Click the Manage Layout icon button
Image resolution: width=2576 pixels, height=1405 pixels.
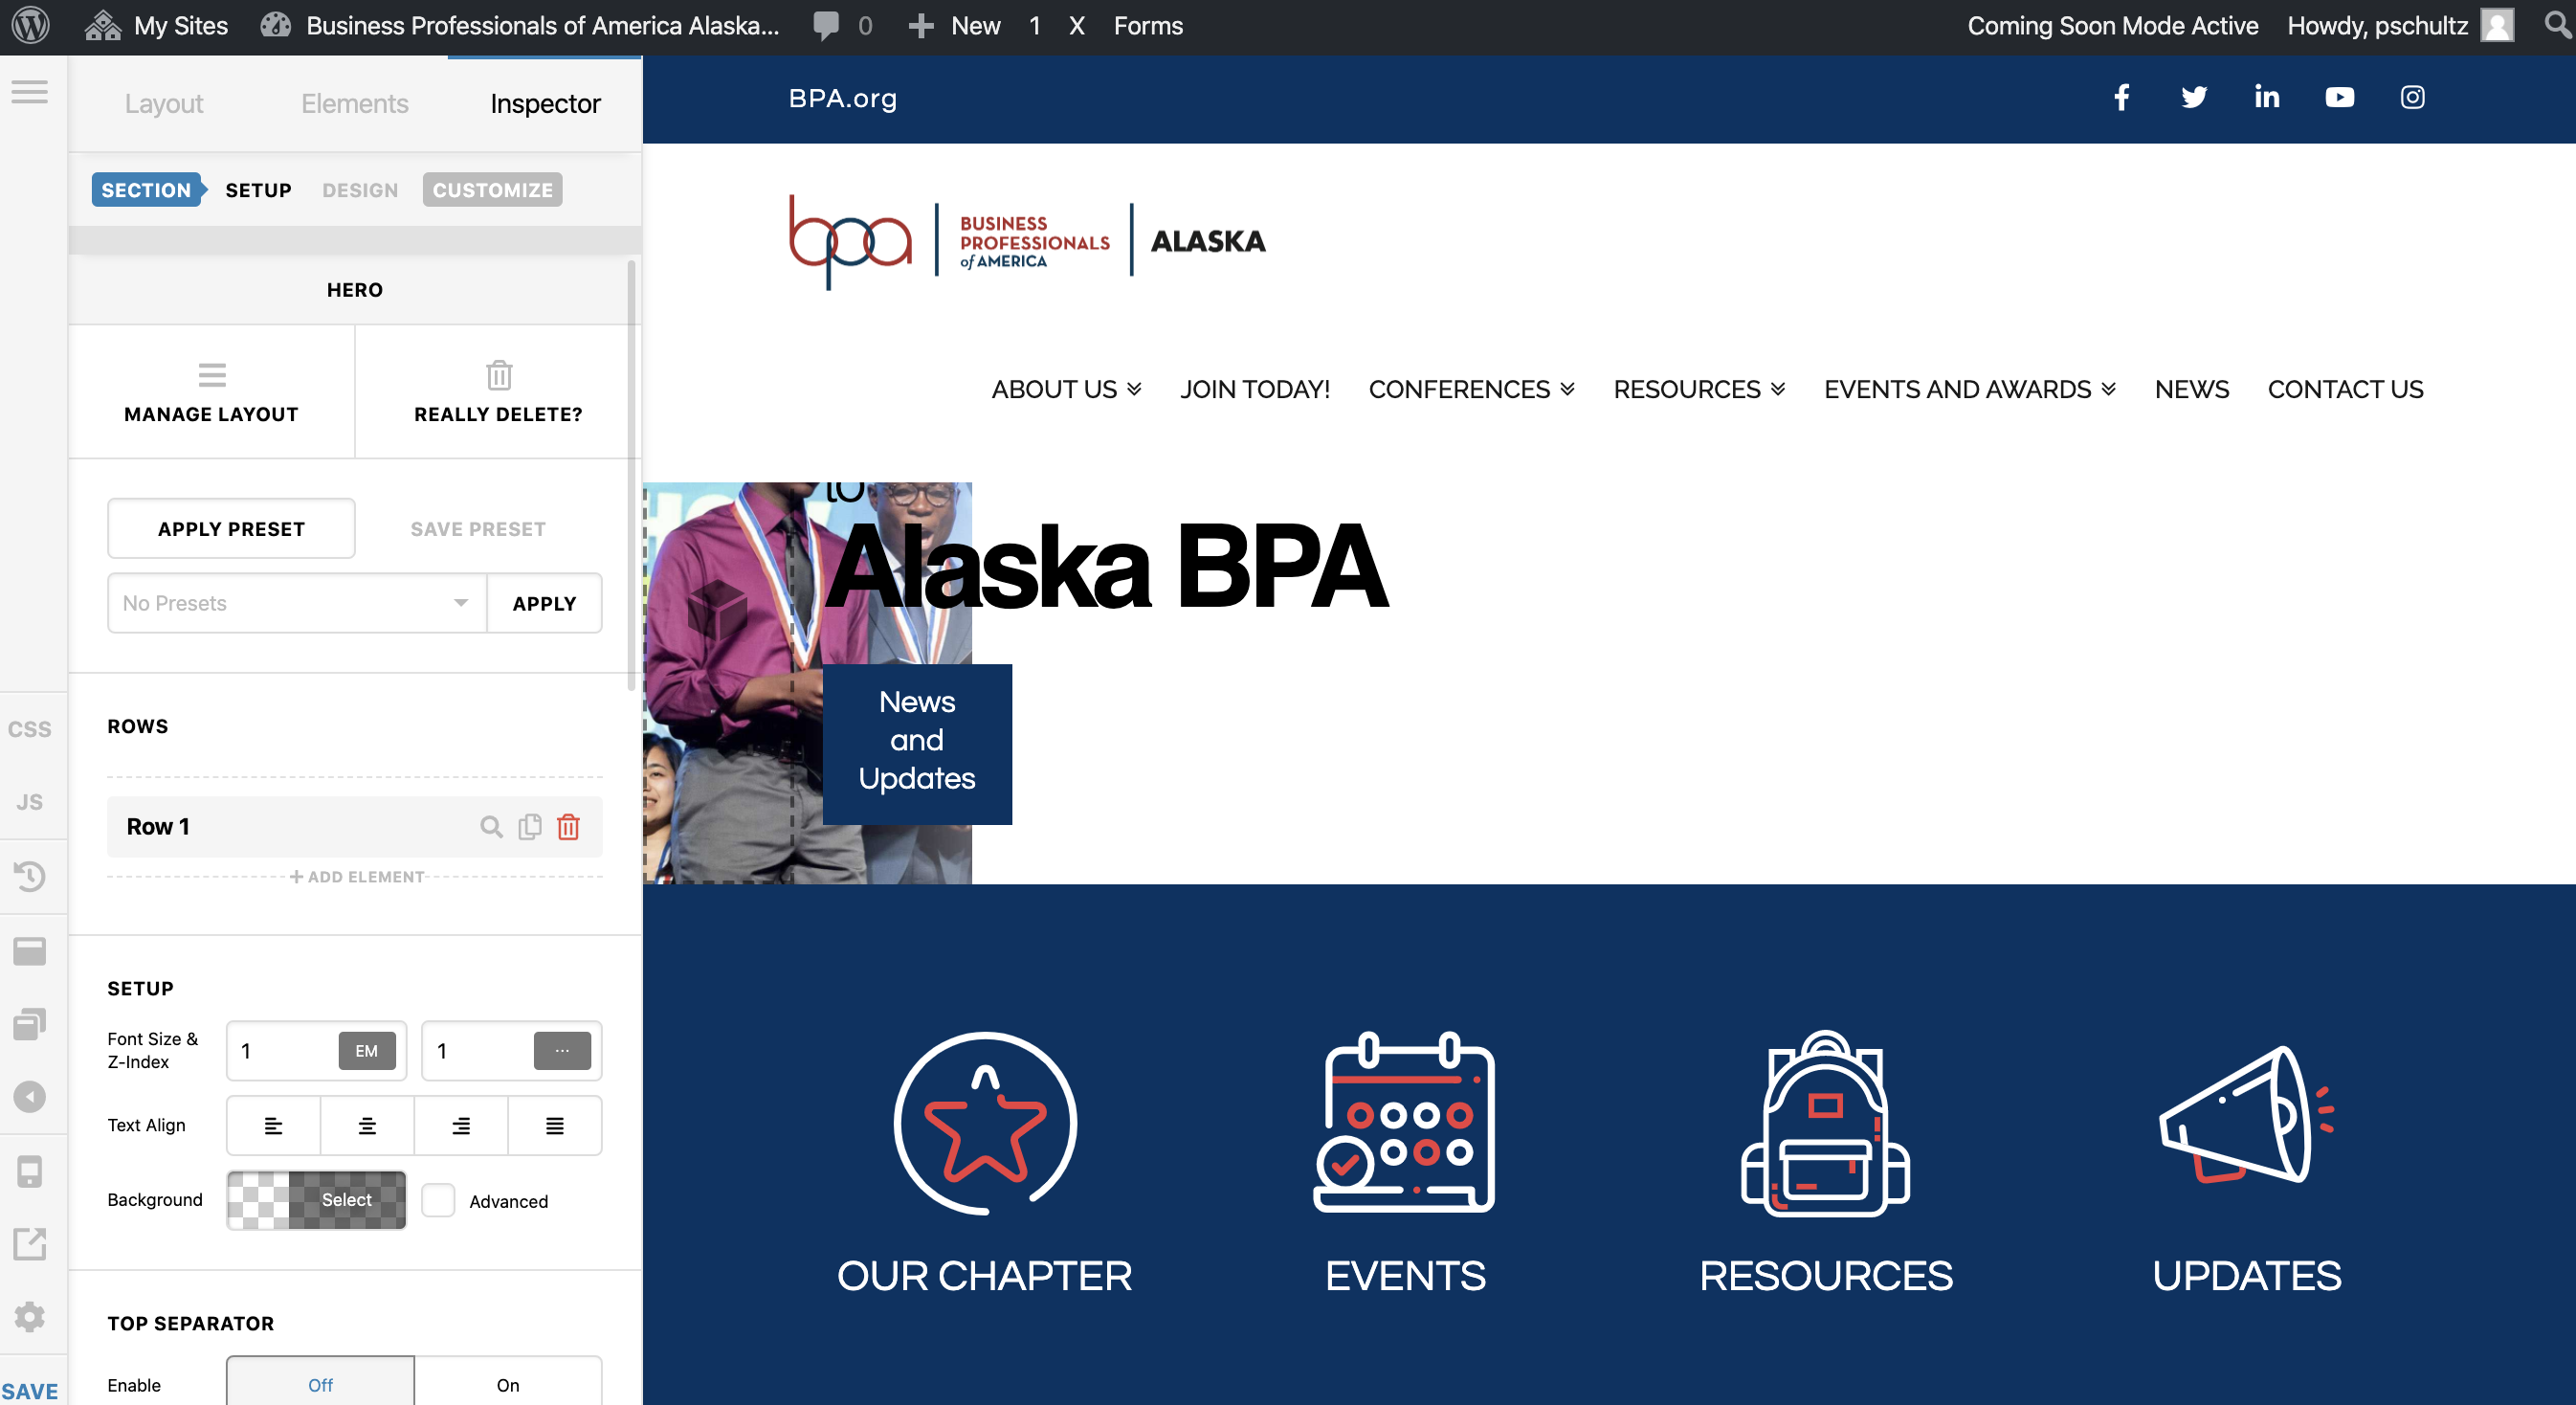(211, 391)
